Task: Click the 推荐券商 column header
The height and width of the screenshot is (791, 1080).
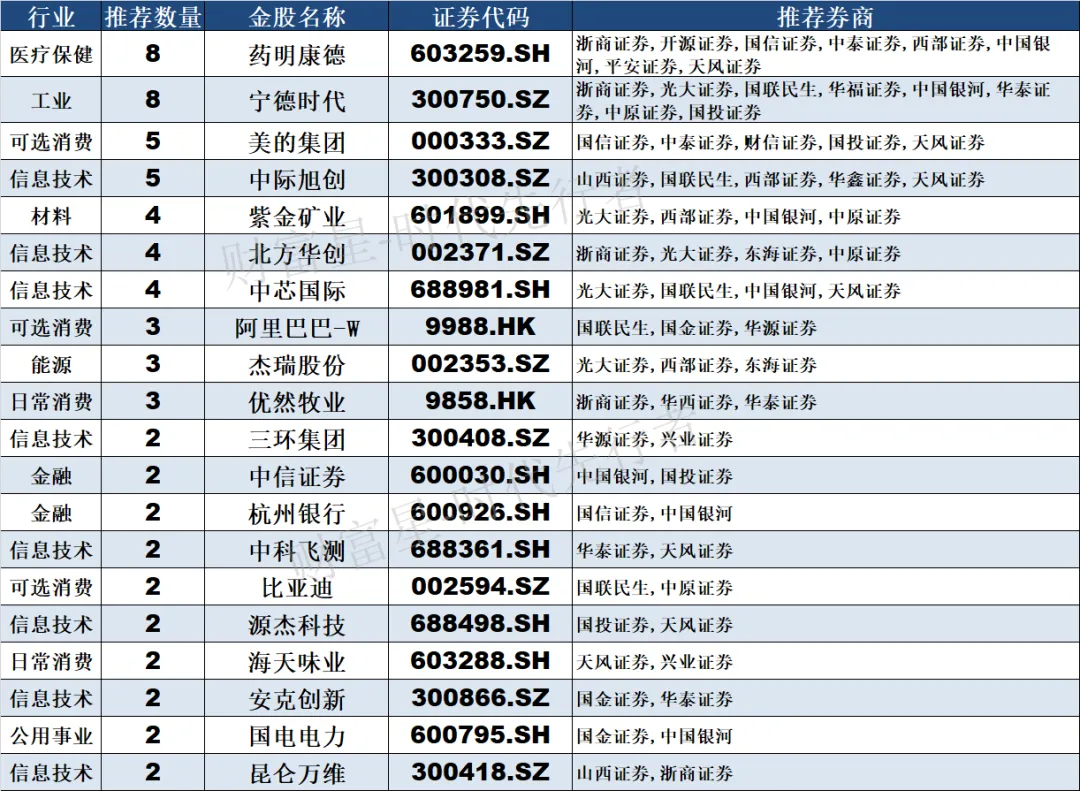Action: point(825,16)
